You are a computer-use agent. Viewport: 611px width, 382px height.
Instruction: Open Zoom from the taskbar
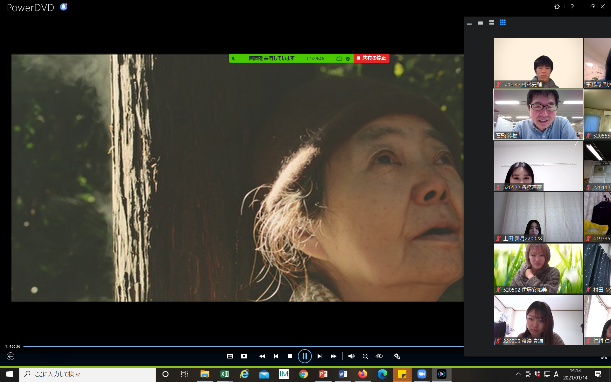tap(422, 375)
